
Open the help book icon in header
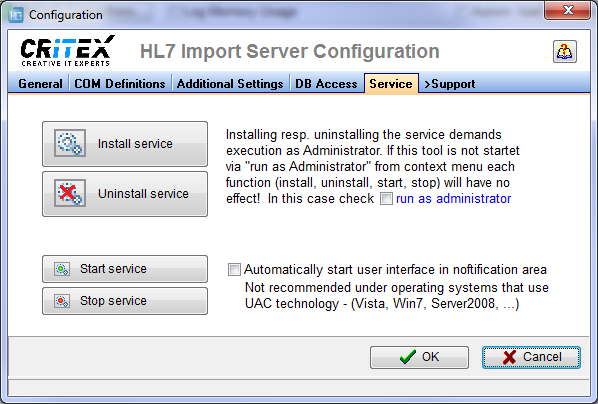point(565,52)
